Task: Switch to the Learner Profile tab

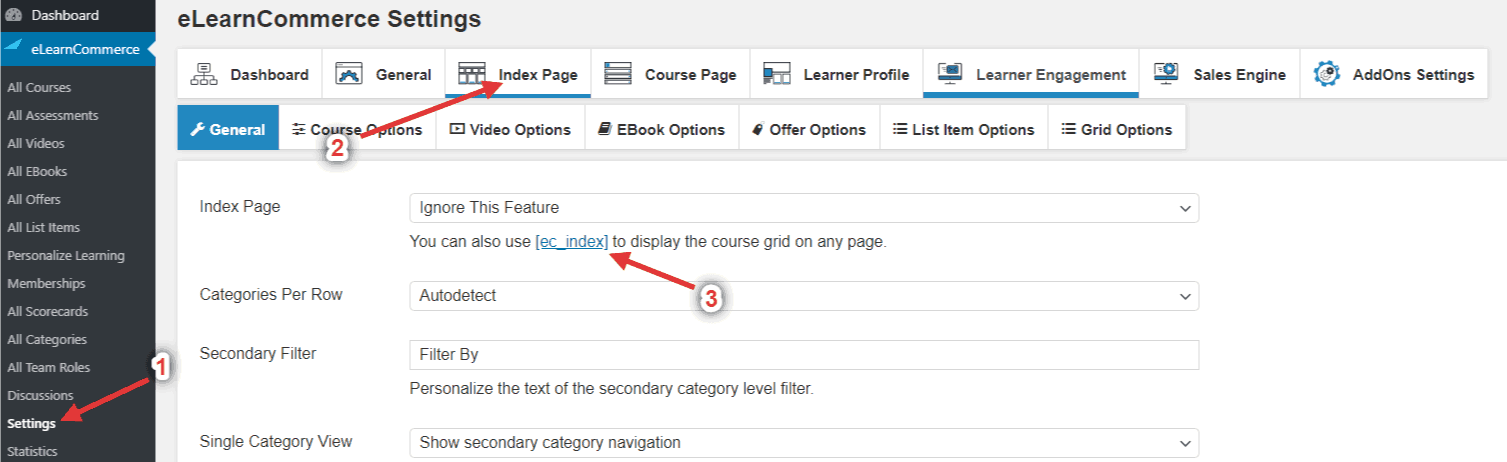Action: pos(836,74)
